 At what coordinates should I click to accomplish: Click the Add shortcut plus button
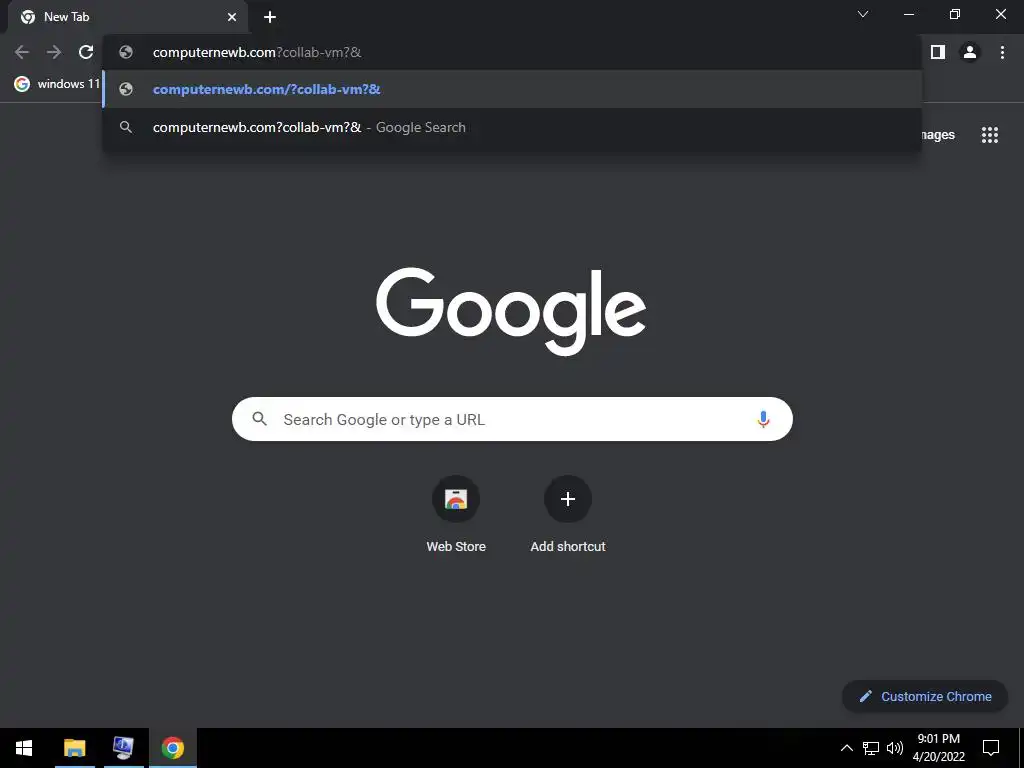click(568, 499)
